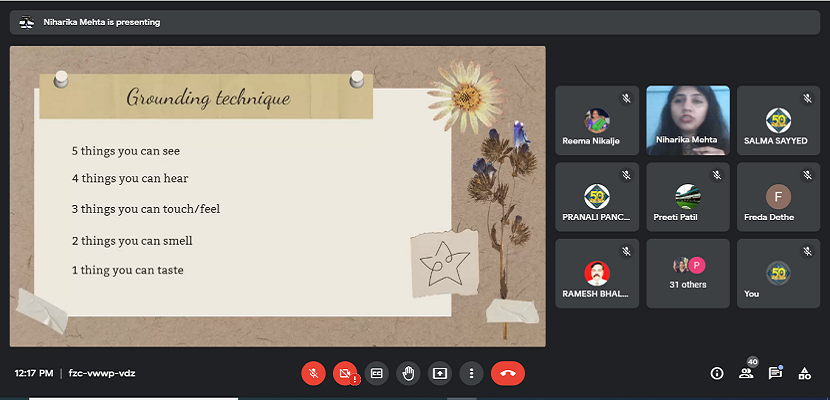Image resolution: width=830 pixels, height=400 pixels.
Task: Click your own 'You' tile
Action: click(x=779, y=274)
